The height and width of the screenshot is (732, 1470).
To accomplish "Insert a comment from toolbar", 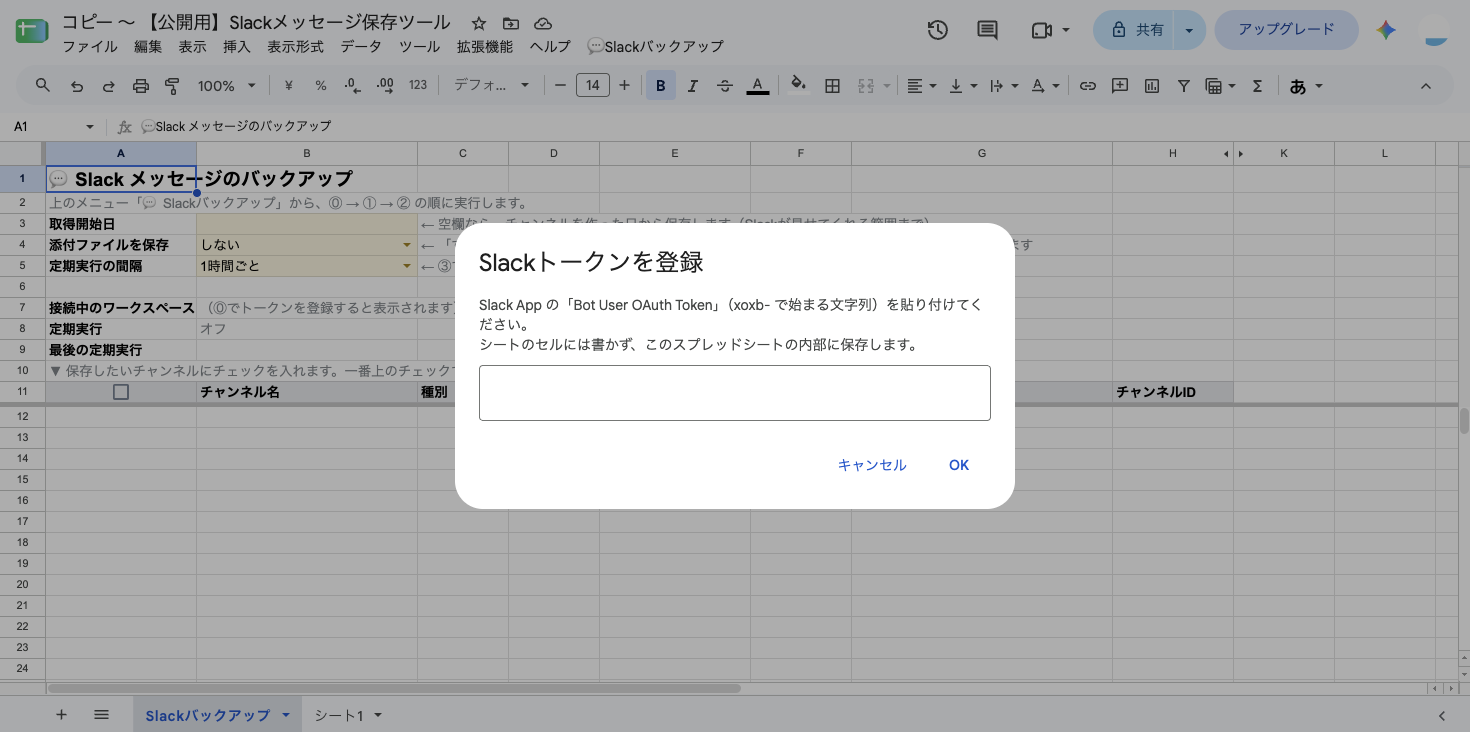I will click(x=1120, y=86).
